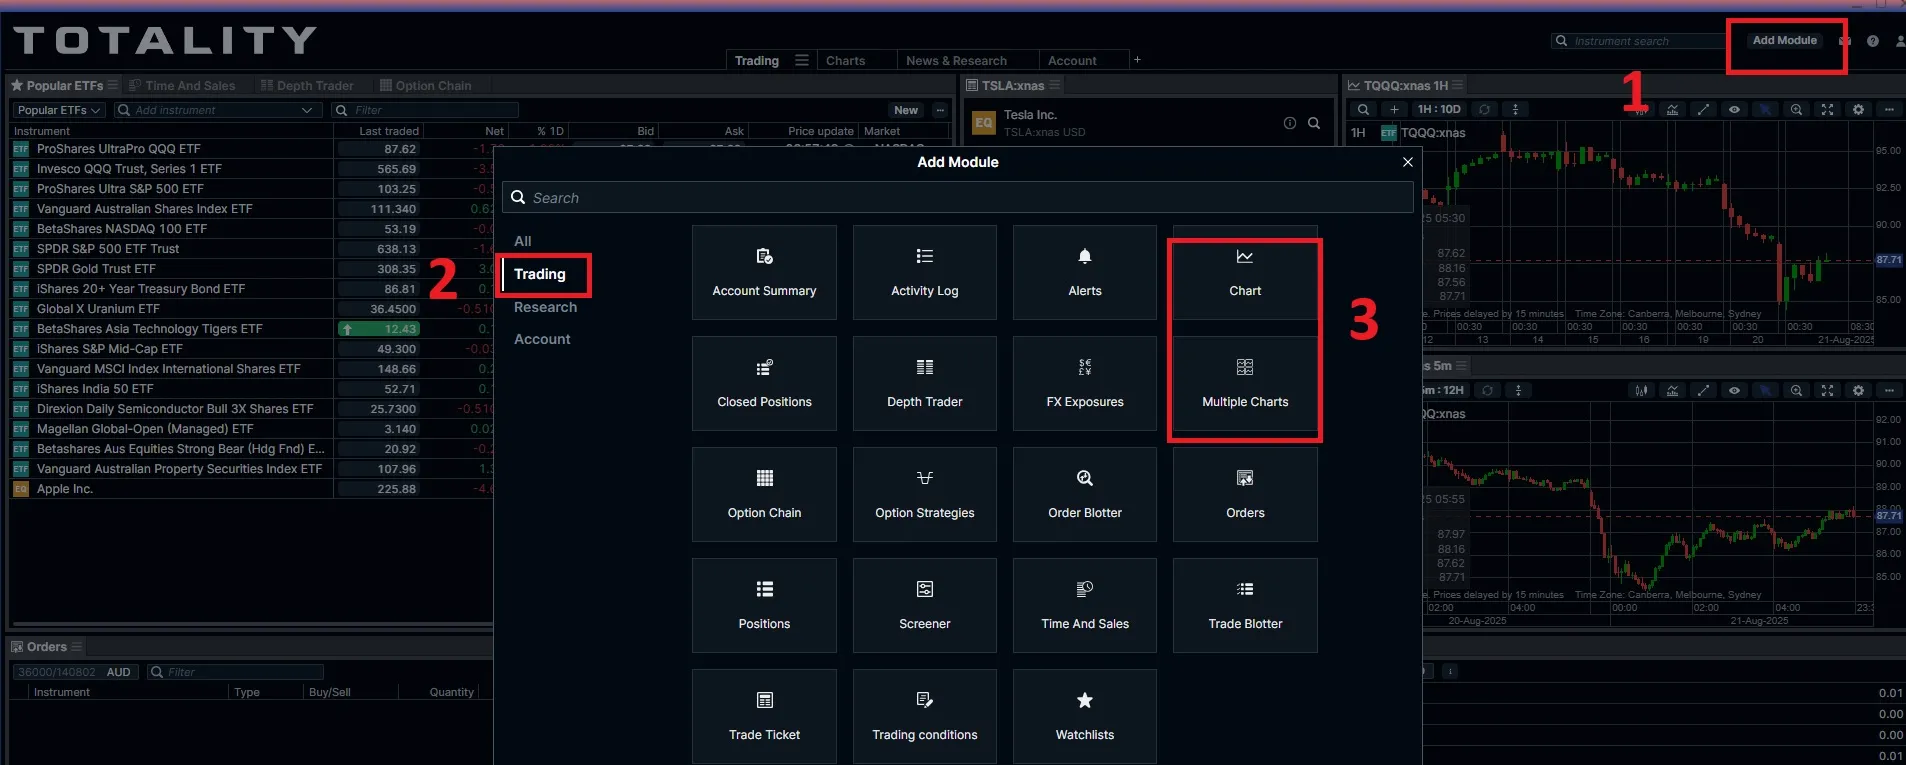Expand the Add instrument dropdown arrow

[x=307, y=110]
